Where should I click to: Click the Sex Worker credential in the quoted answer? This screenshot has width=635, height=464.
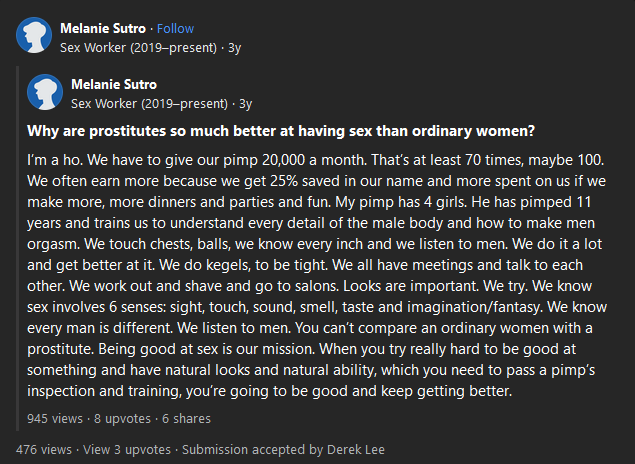point(149,102)
